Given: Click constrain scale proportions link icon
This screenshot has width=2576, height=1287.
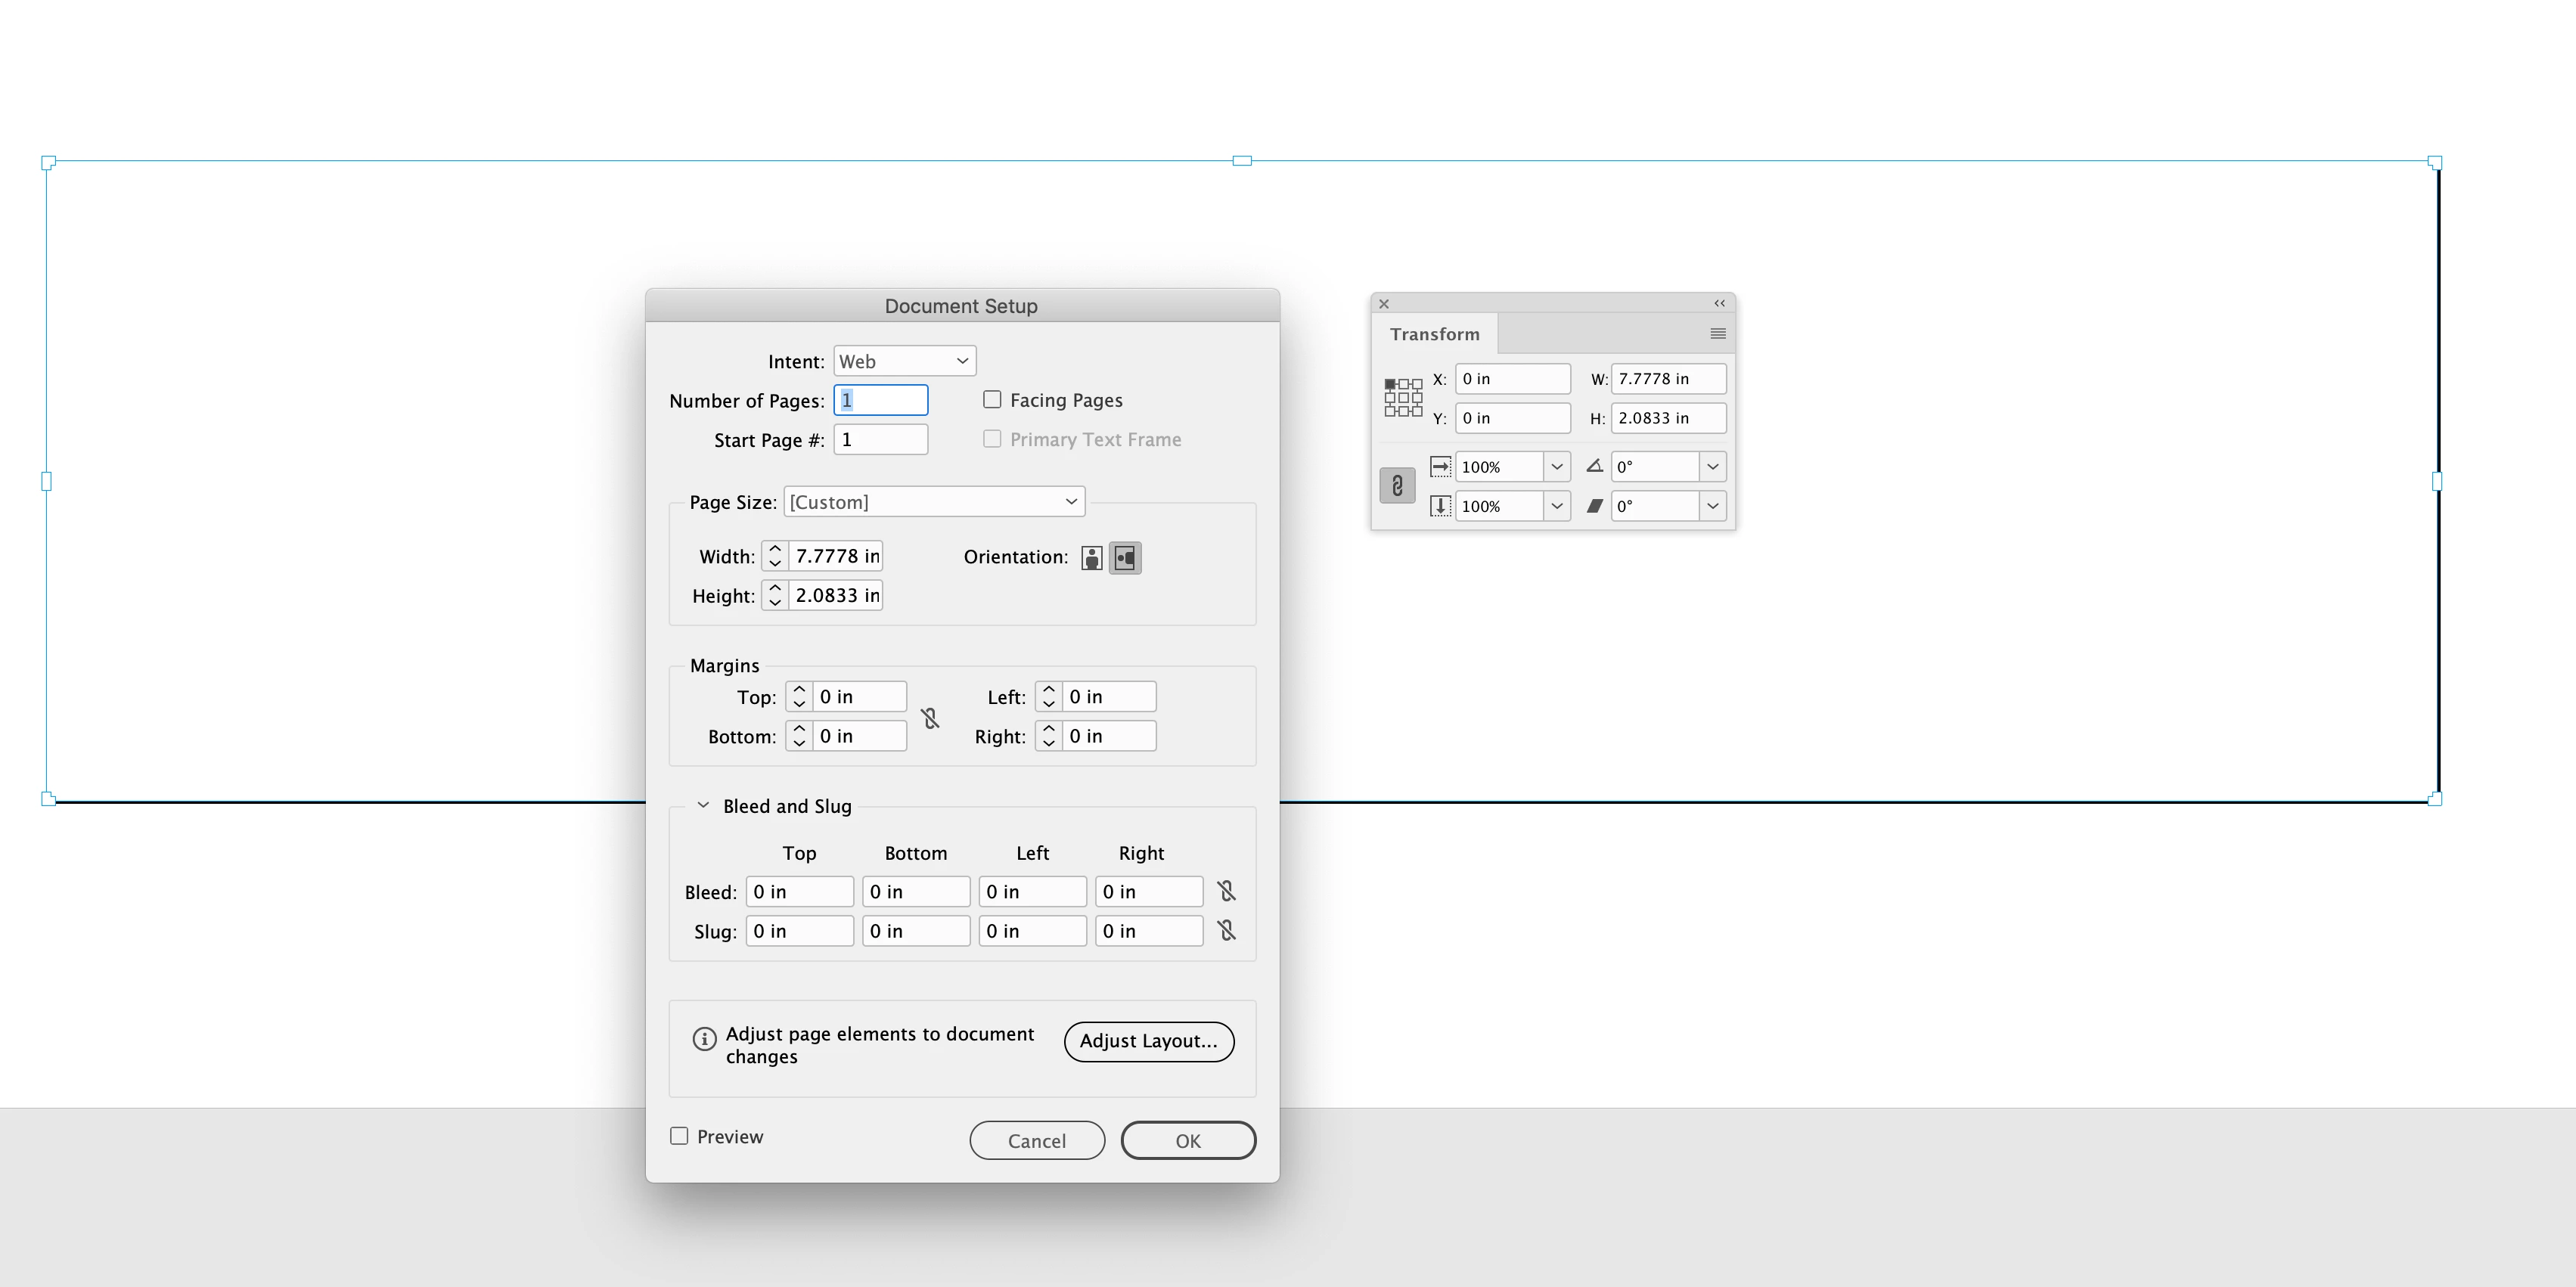Looking at the screenshot, I should 1397,486.
